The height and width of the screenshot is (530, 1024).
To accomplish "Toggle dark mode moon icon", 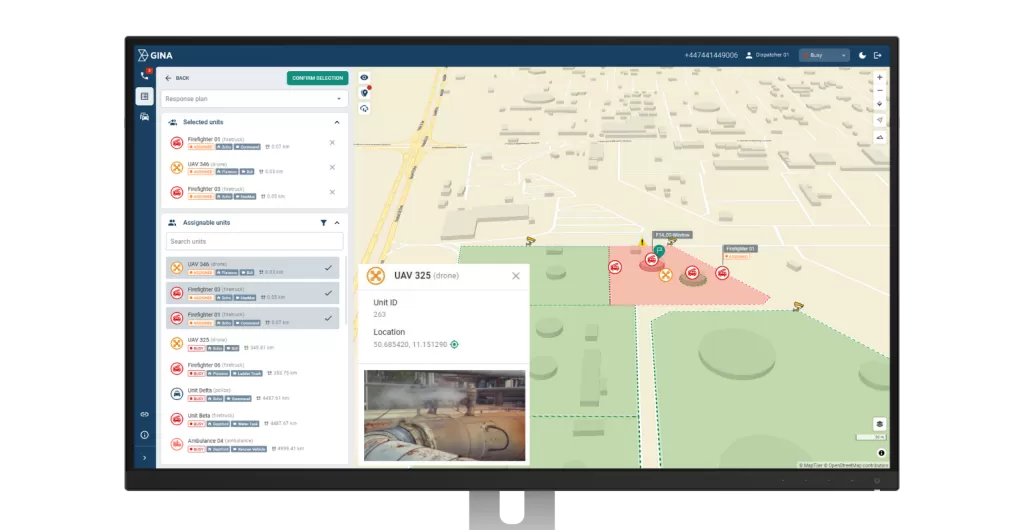I will (x=862, y=55).
